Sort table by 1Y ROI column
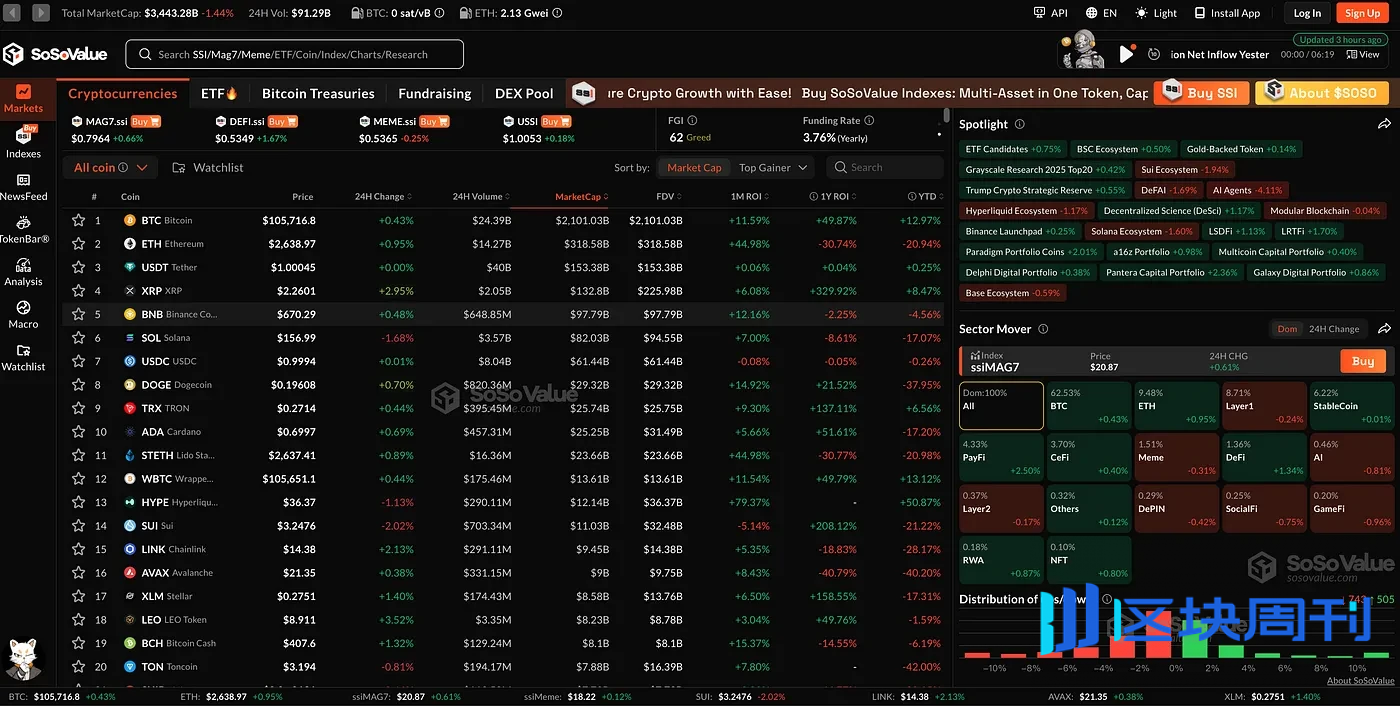This screenshot has width=1400, height=706. pyautogui.click(x=833, y=197)
